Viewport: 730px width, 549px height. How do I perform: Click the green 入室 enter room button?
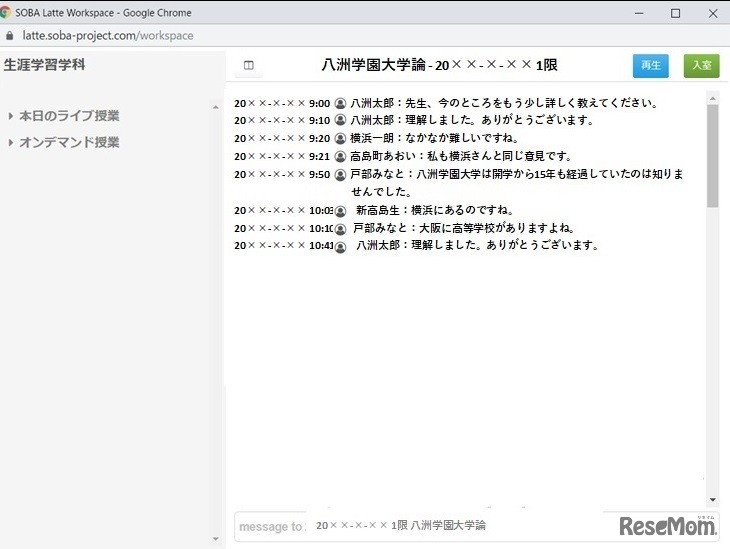point(701,66)
